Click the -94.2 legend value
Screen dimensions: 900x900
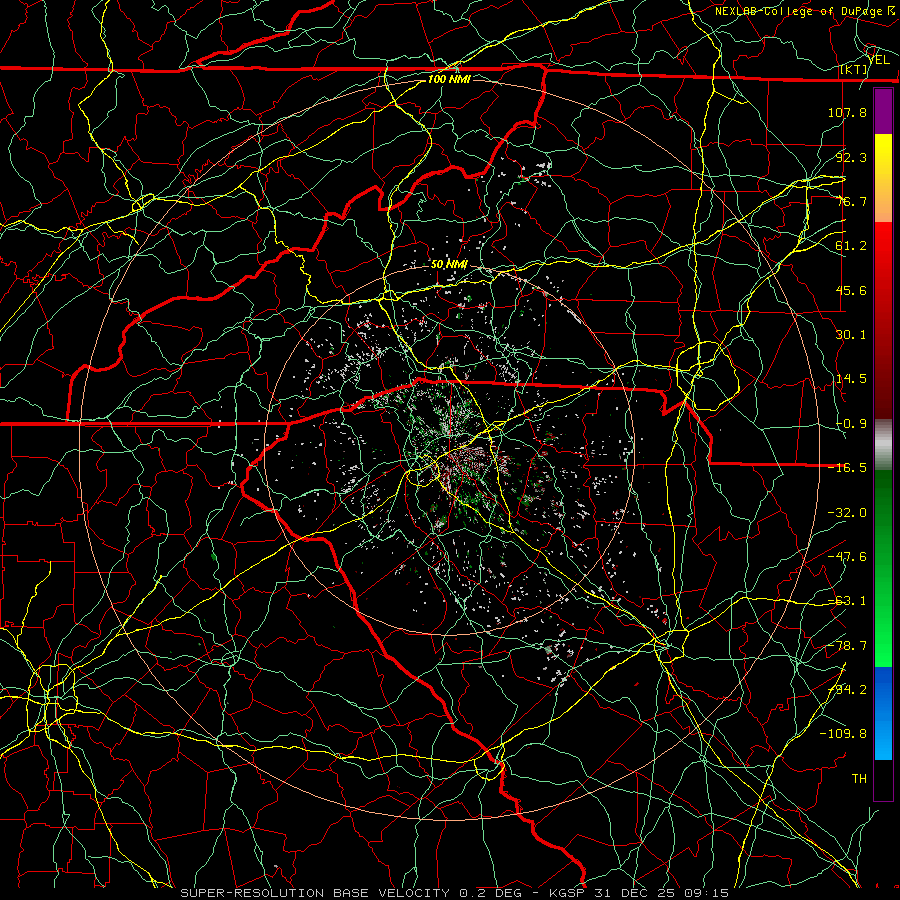click(x=847, y=690)
